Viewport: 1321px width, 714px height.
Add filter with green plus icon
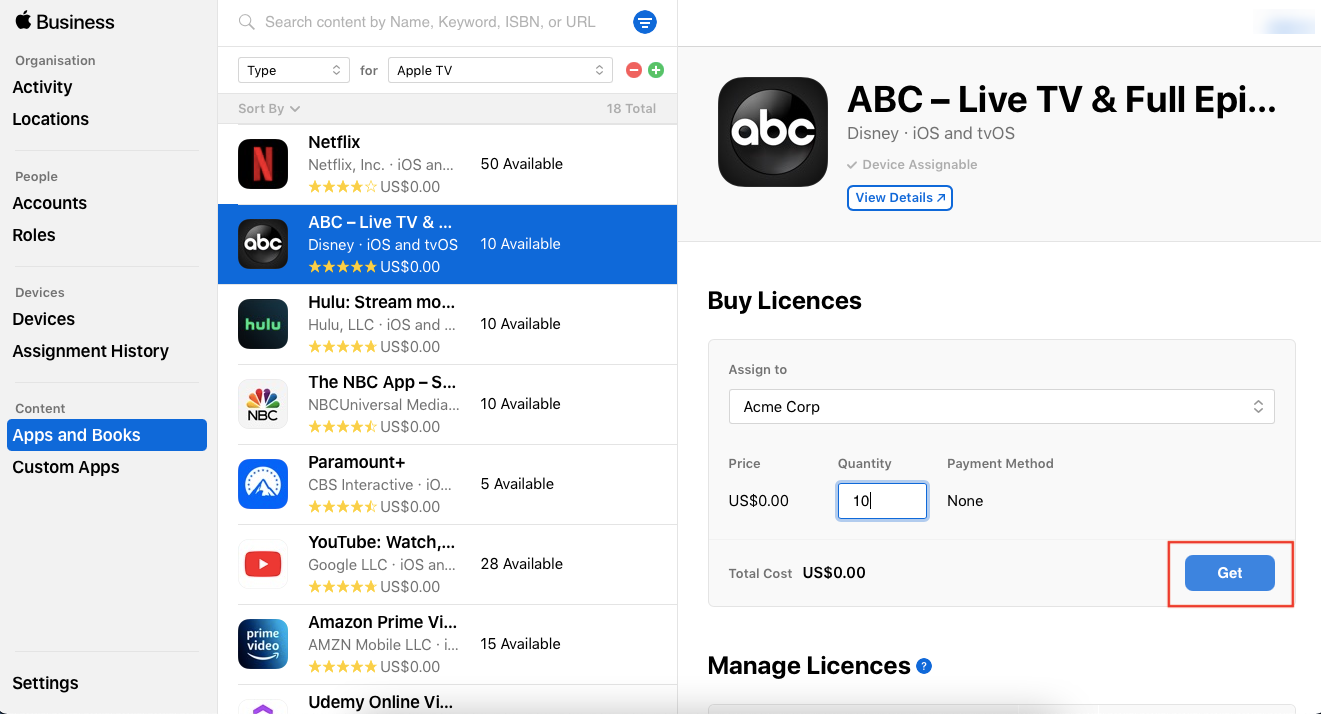tap(656, 70)
